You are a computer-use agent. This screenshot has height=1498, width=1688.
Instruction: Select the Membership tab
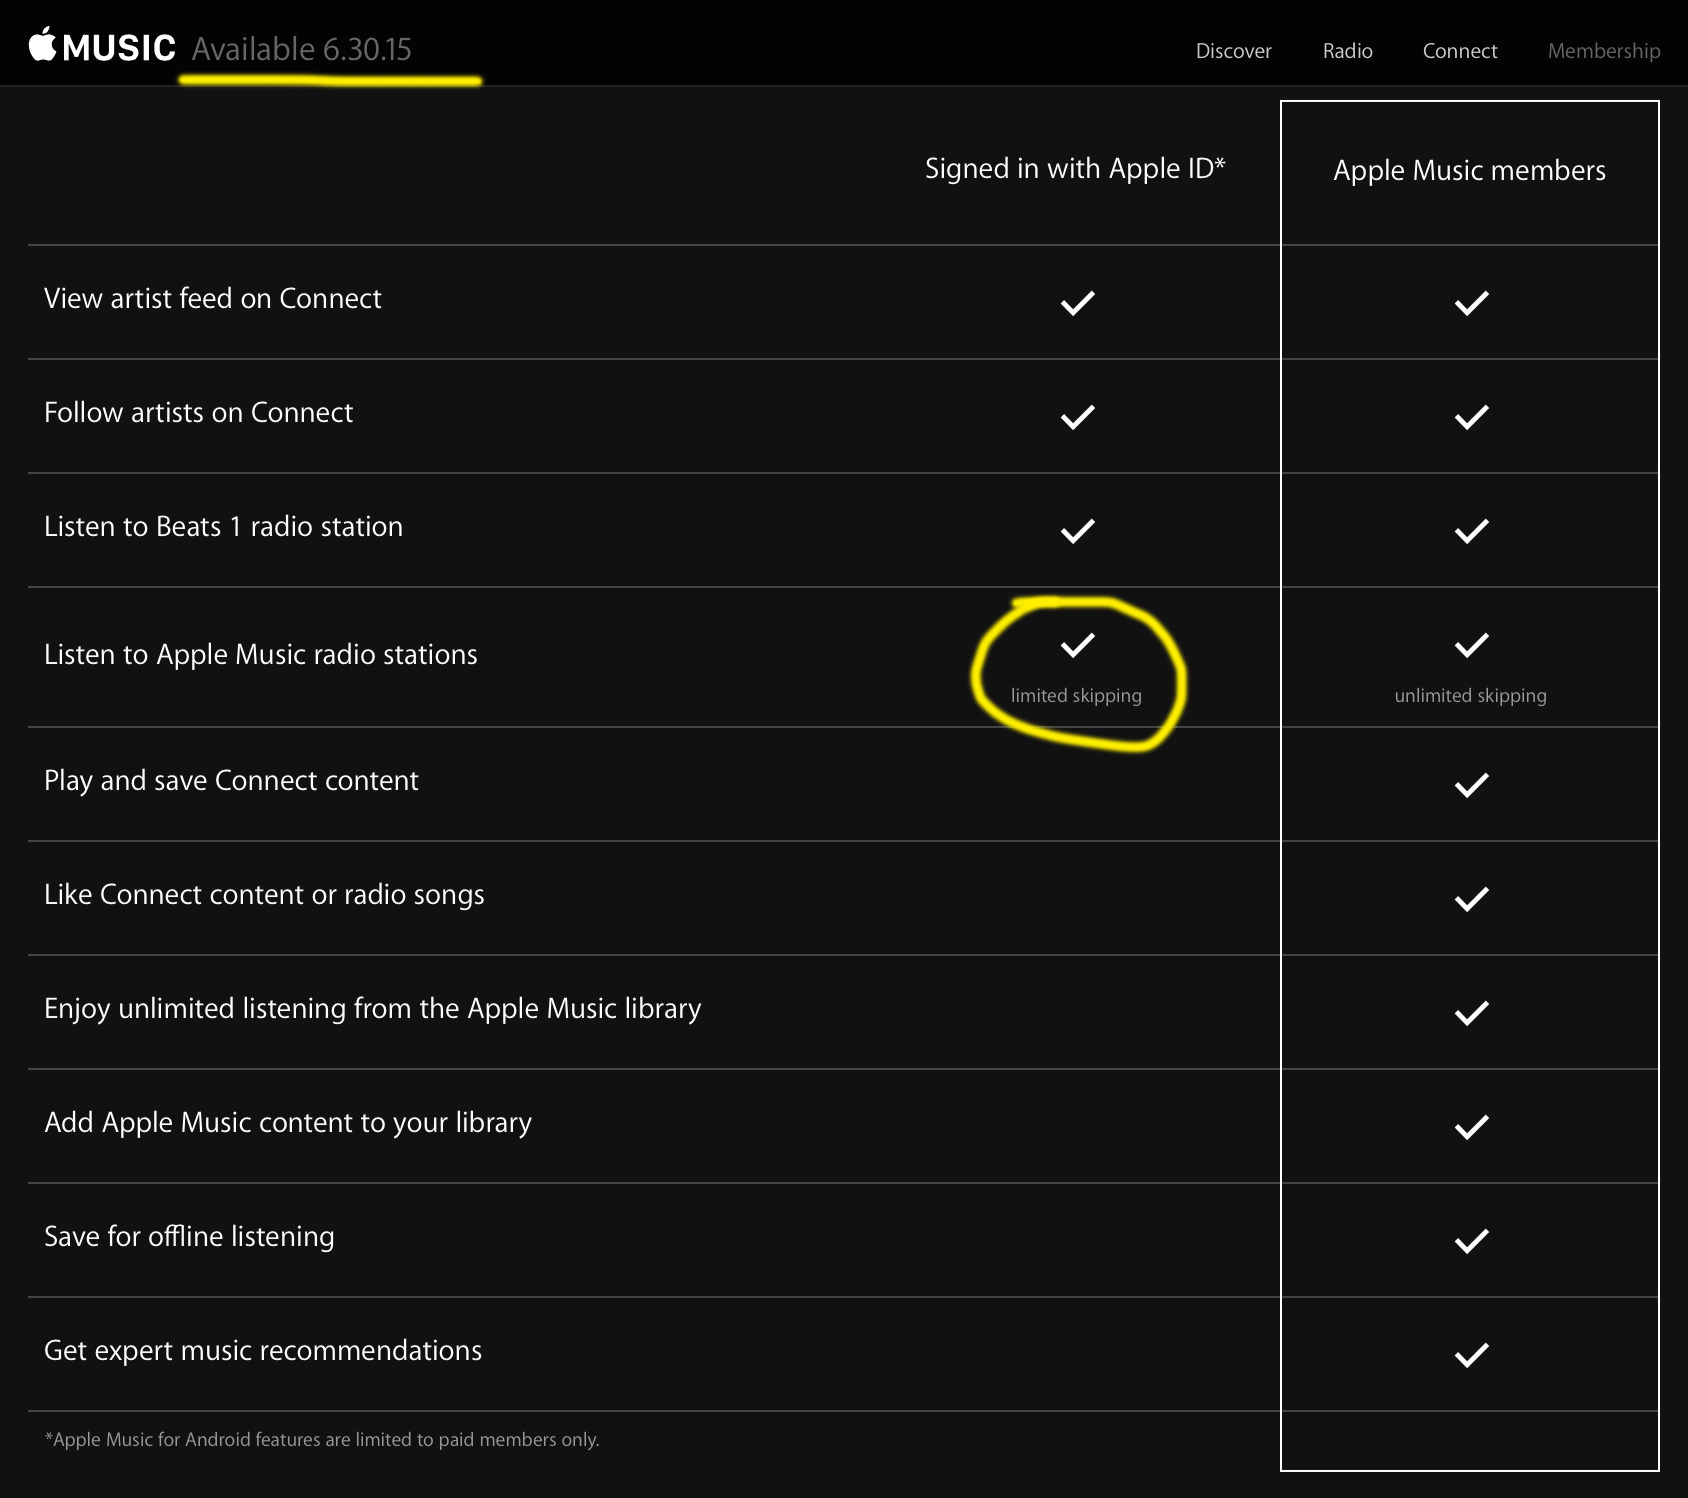point(1603,51)
